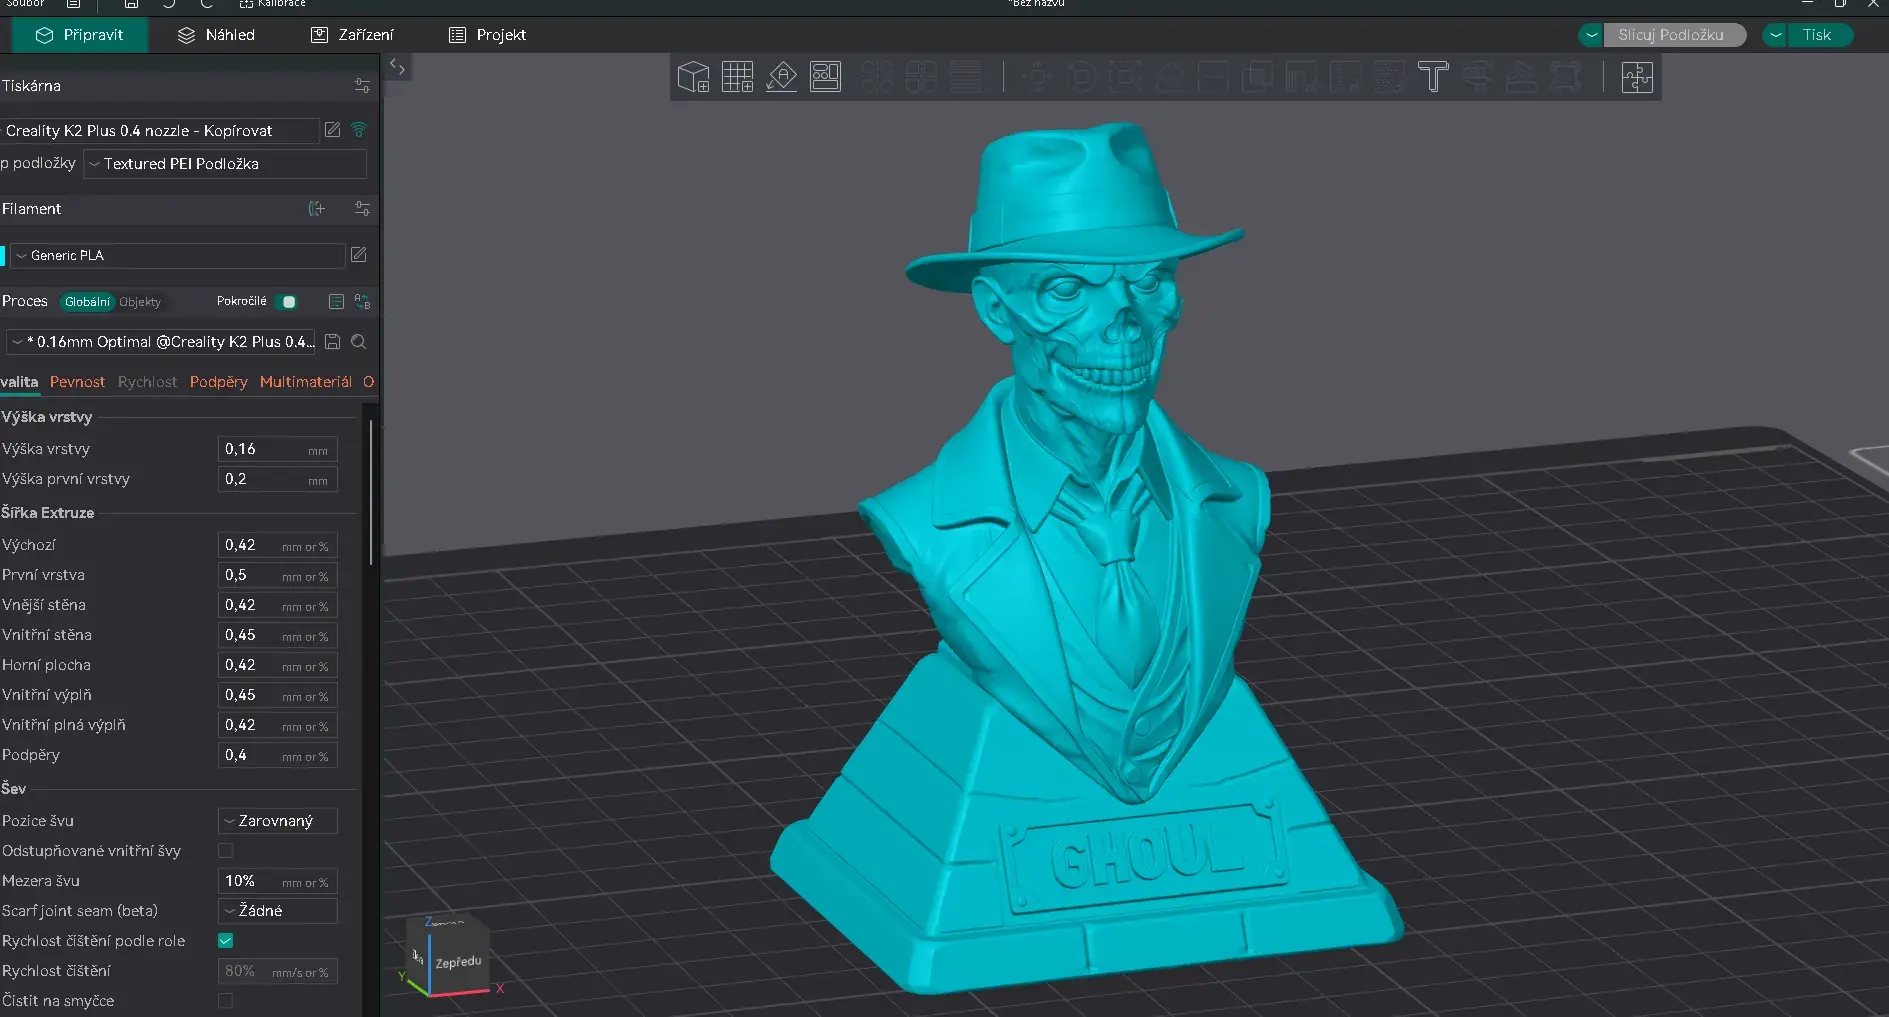Add a new filament with the spool-plus icon
1889x1017 pixels.
tap(317, 209)
